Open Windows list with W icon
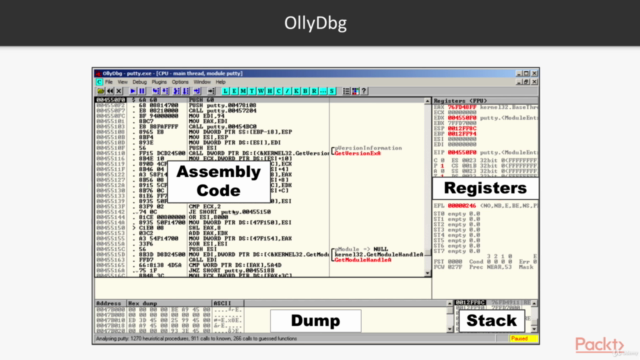 pos(261,91)
